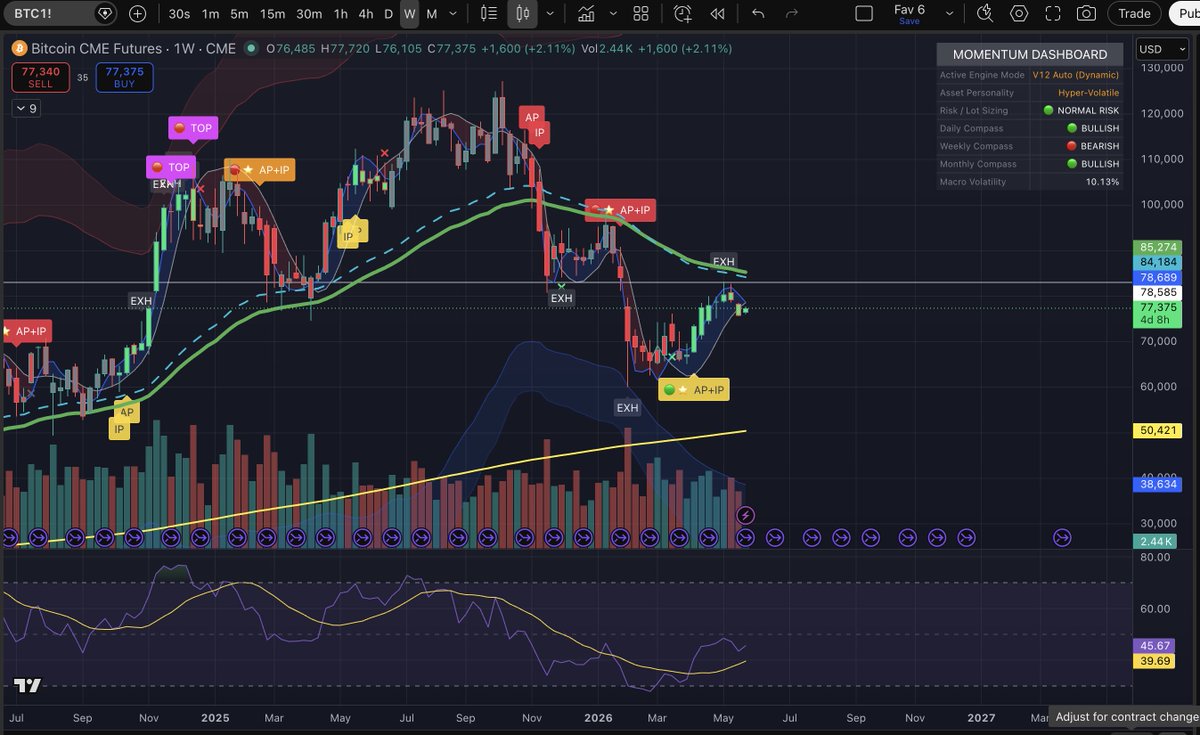This screenshot has height=735, width=1200.
Task: Choose the 1h interval
Action: point(341,14)
